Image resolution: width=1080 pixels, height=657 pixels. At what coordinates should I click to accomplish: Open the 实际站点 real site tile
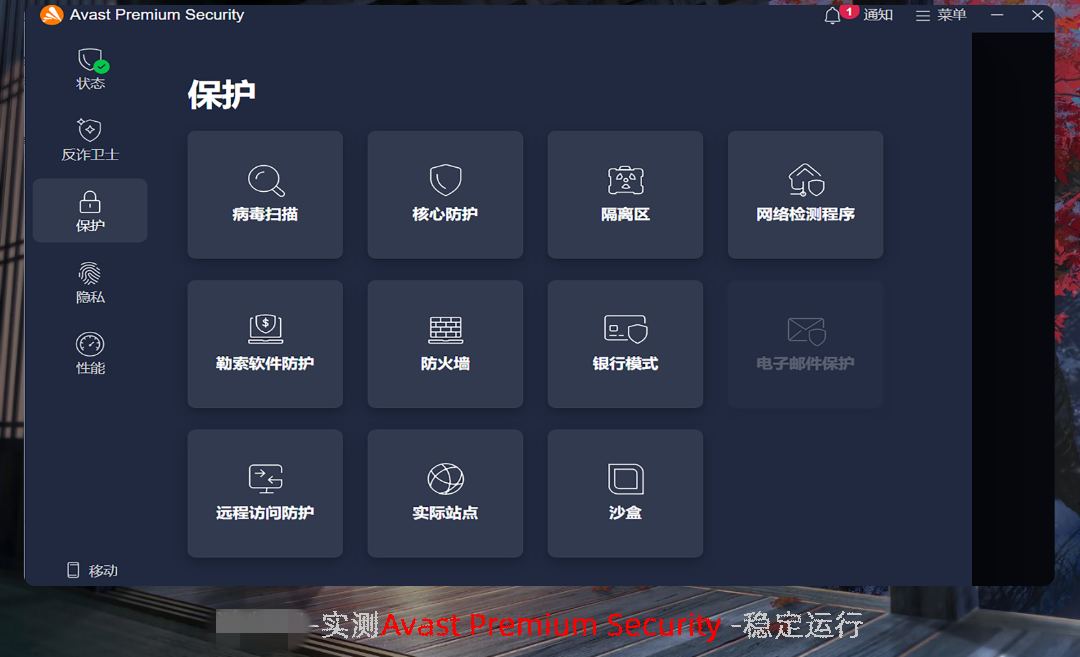pos(445,494)
